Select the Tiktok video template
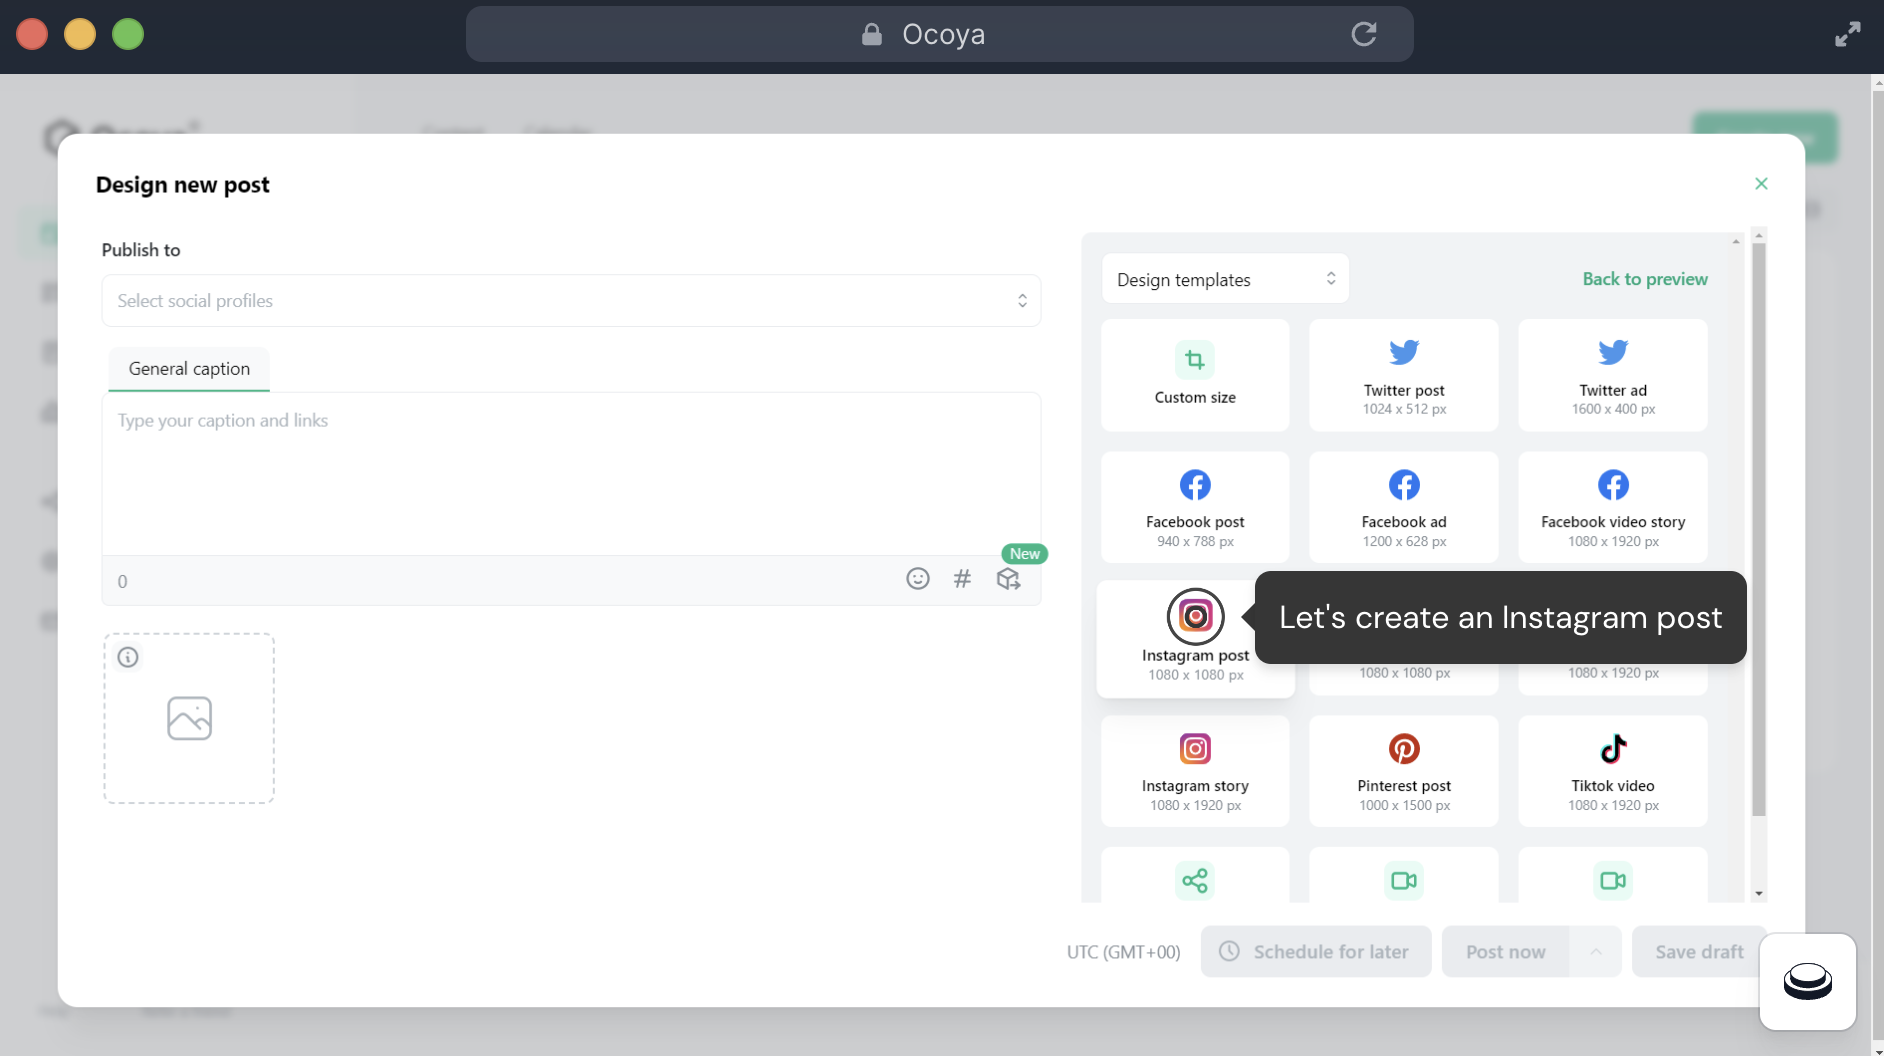1884x1056 pixels. click(x=1612, y=771)
